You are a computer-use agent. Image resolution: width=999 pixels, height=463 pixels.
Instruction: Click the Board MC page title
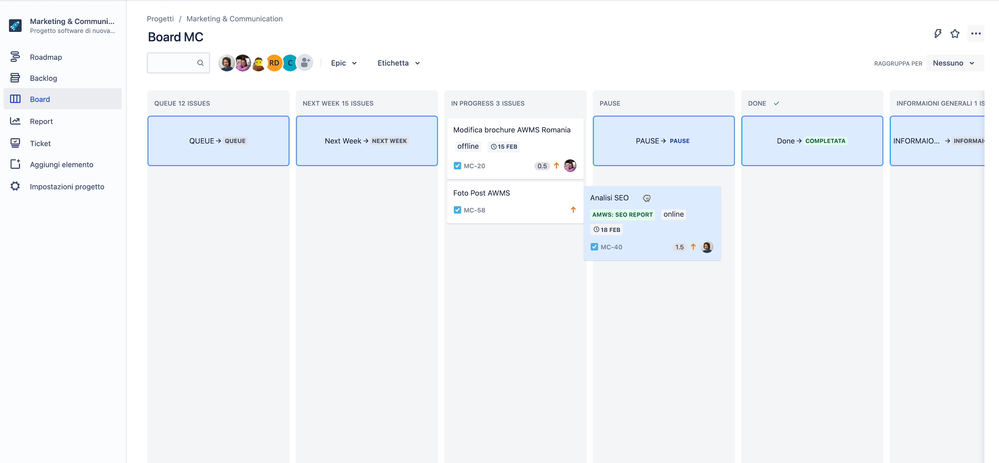(176, 37)
